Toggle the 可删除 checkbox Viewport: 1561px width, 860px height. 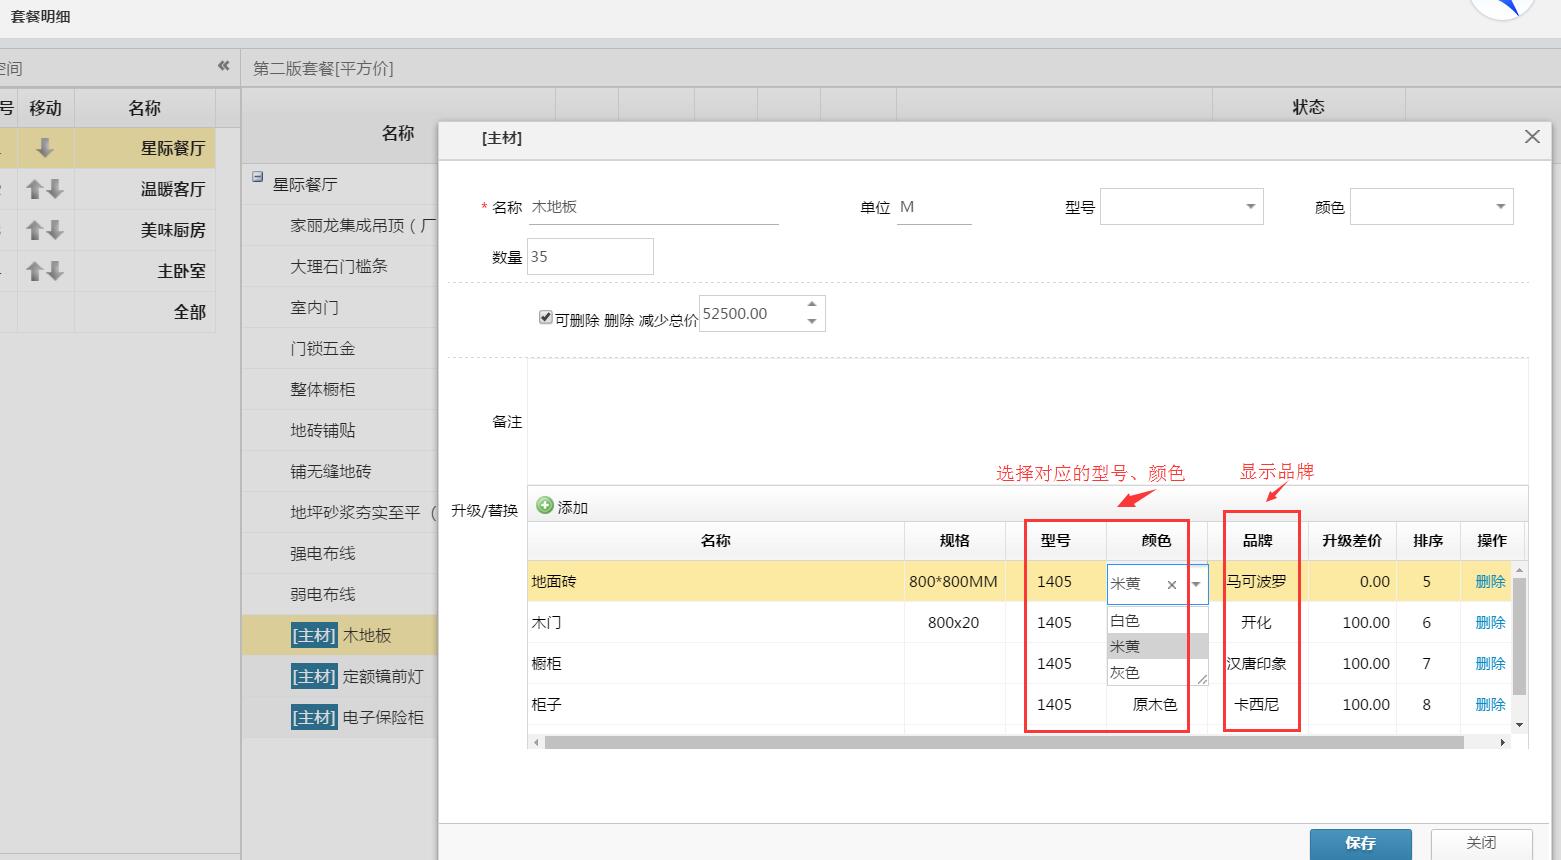coord(545,317)
